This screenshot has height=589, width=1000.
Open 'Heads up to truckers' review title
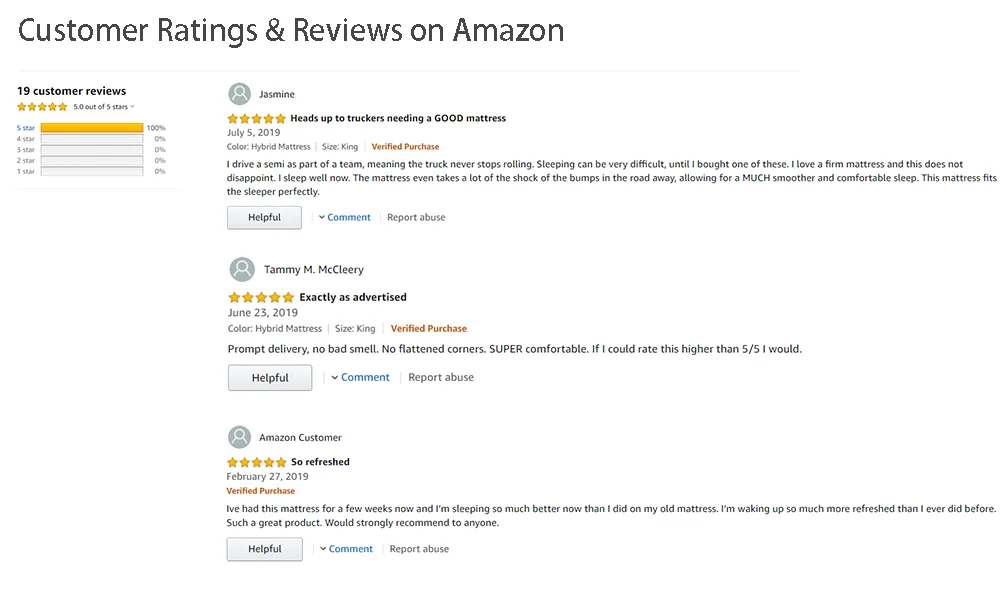coord(398,118)
